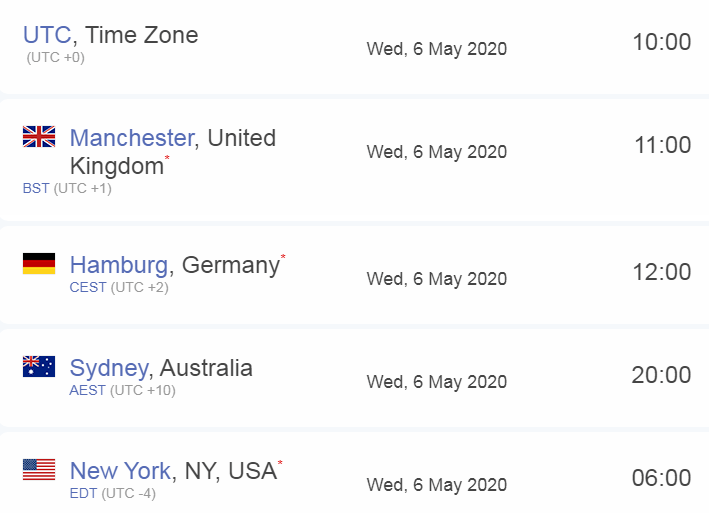Click the 12:00 Hamburg time value
709x513 pixels.
(x=661, y=272)
